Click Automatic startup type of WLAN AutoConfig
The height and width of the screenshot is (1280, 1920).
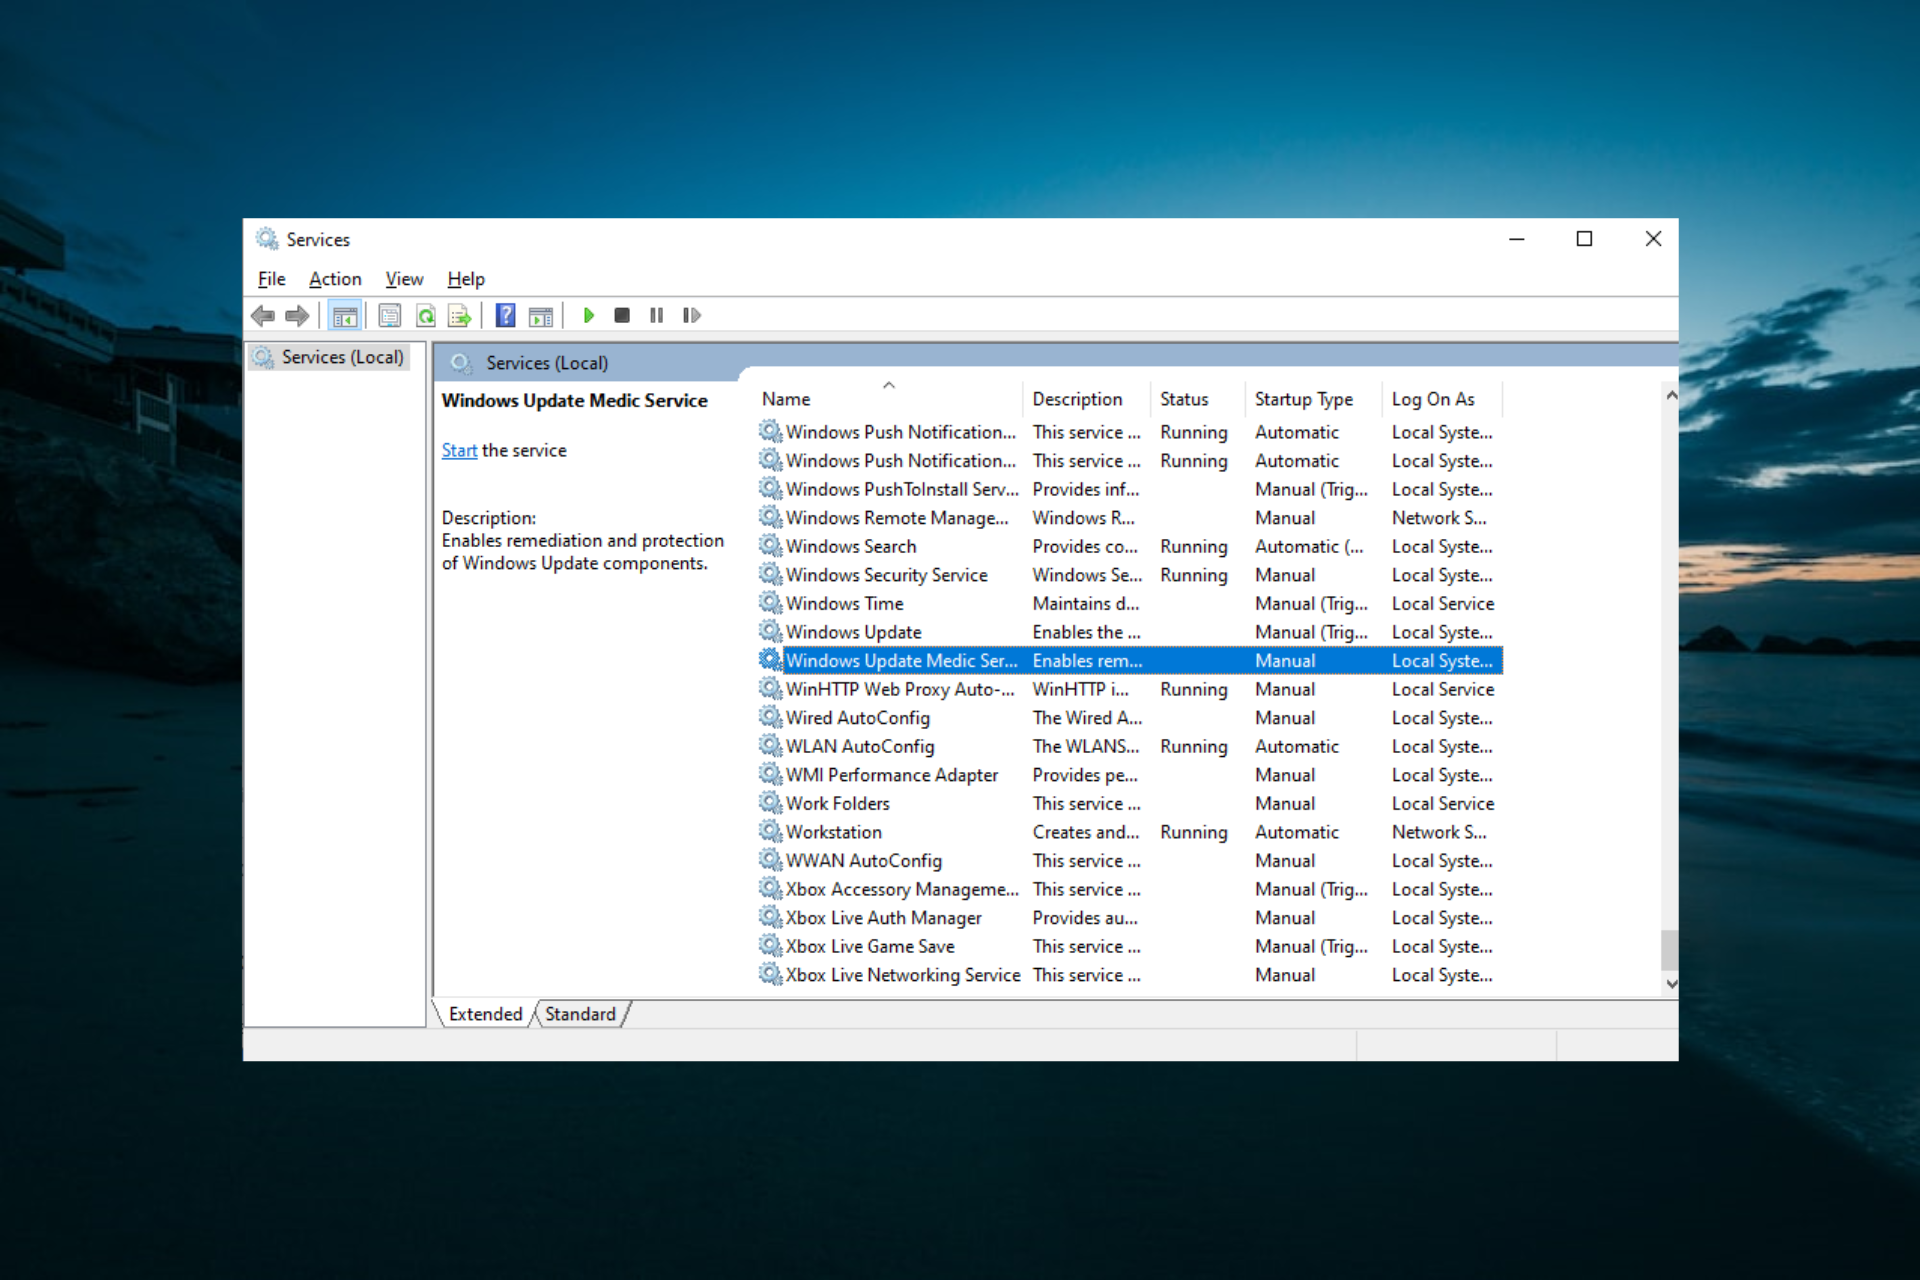pos(1296,746)
